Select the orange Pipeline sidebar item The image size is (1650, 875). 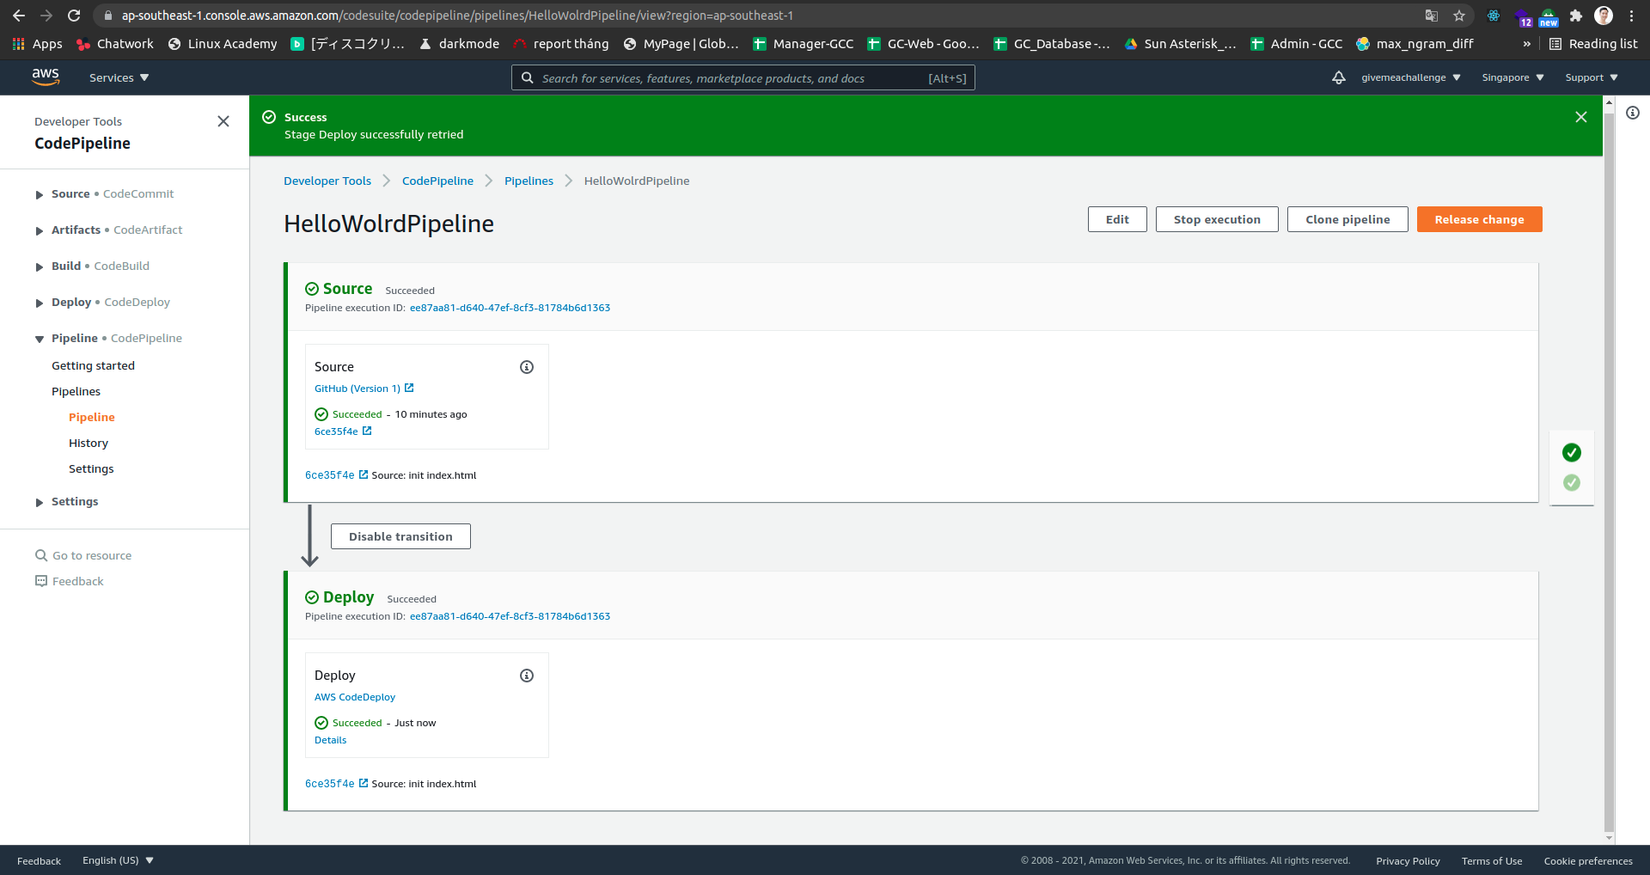(92, 417)
